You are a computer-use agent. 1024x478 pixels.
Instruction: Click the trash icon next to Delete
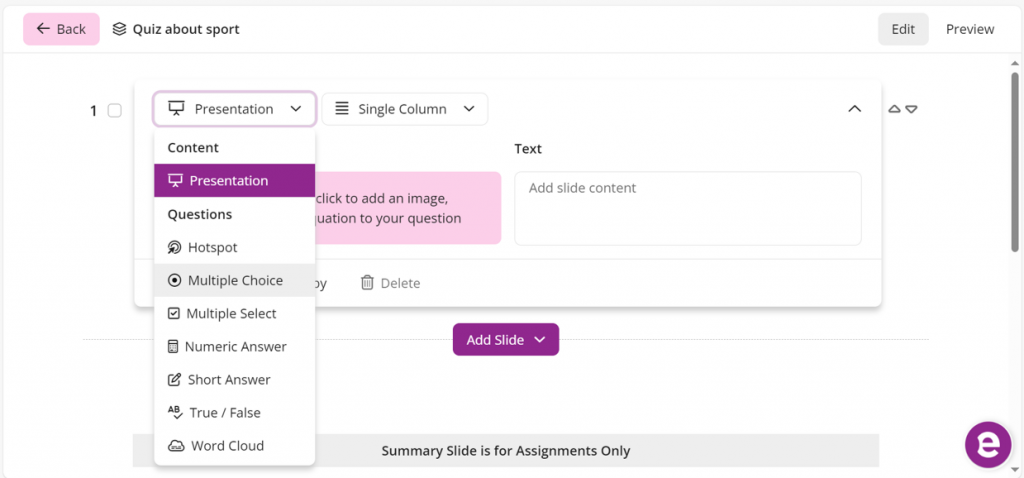(x=367, y=283)
